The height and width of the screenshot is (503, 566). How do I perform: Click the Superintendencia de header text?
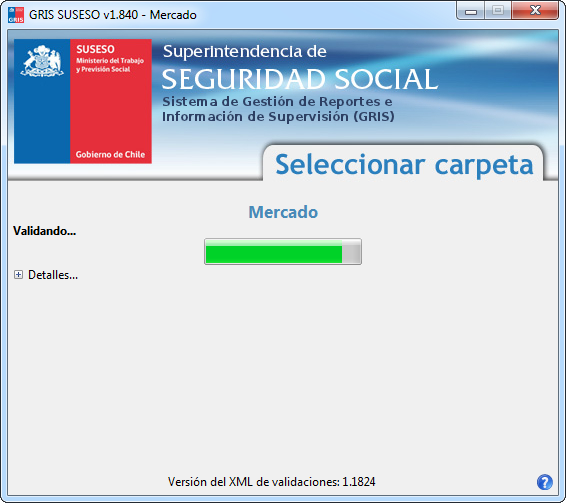(x=245, y=51)
